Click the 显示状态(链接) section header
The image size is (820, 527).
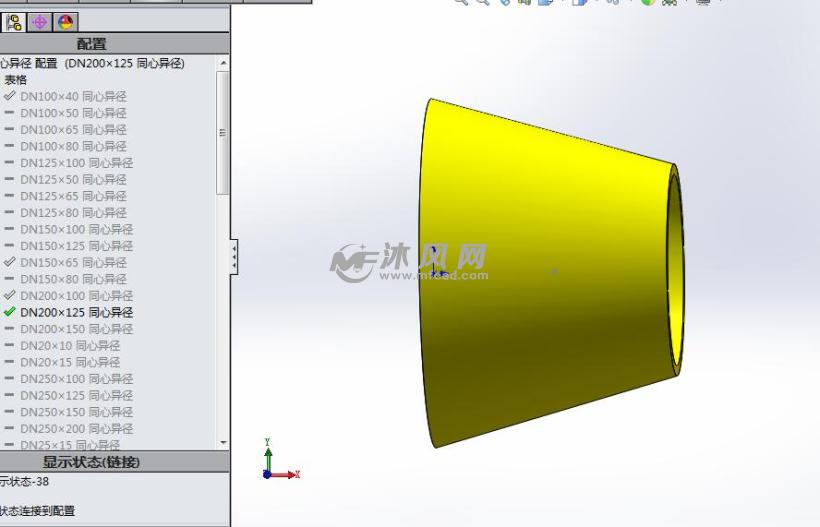92,462
